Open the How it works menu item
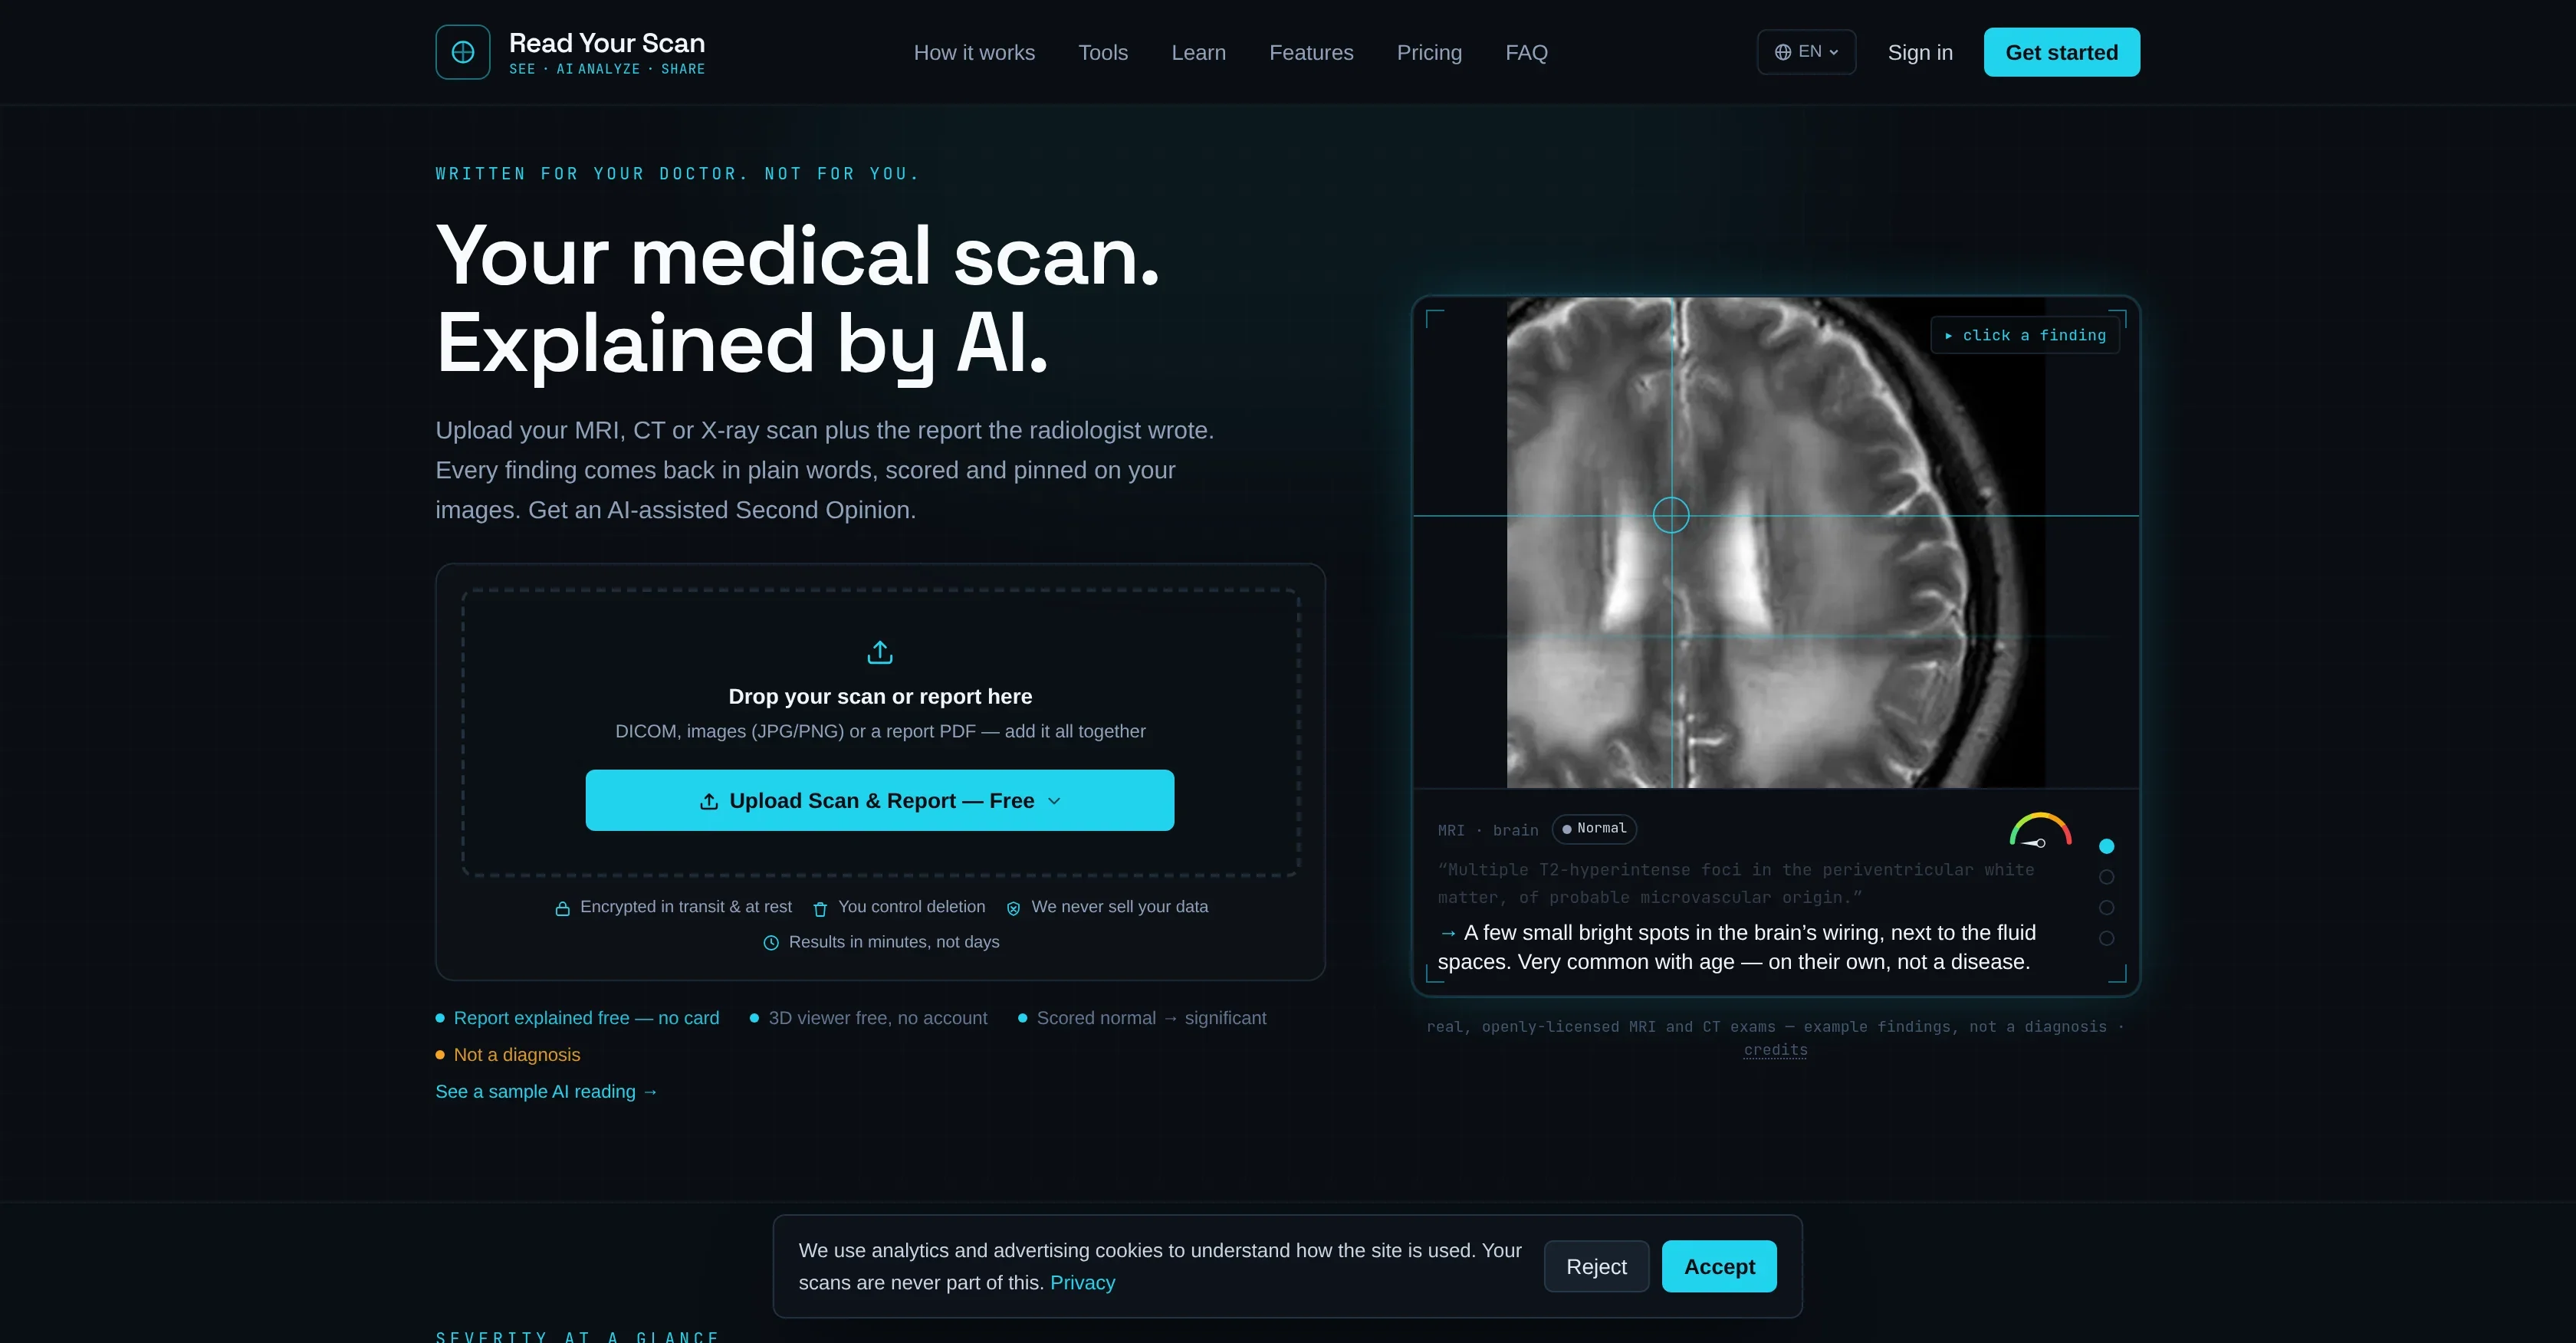Viewport: 2576px width, 1343px height. 974,52
